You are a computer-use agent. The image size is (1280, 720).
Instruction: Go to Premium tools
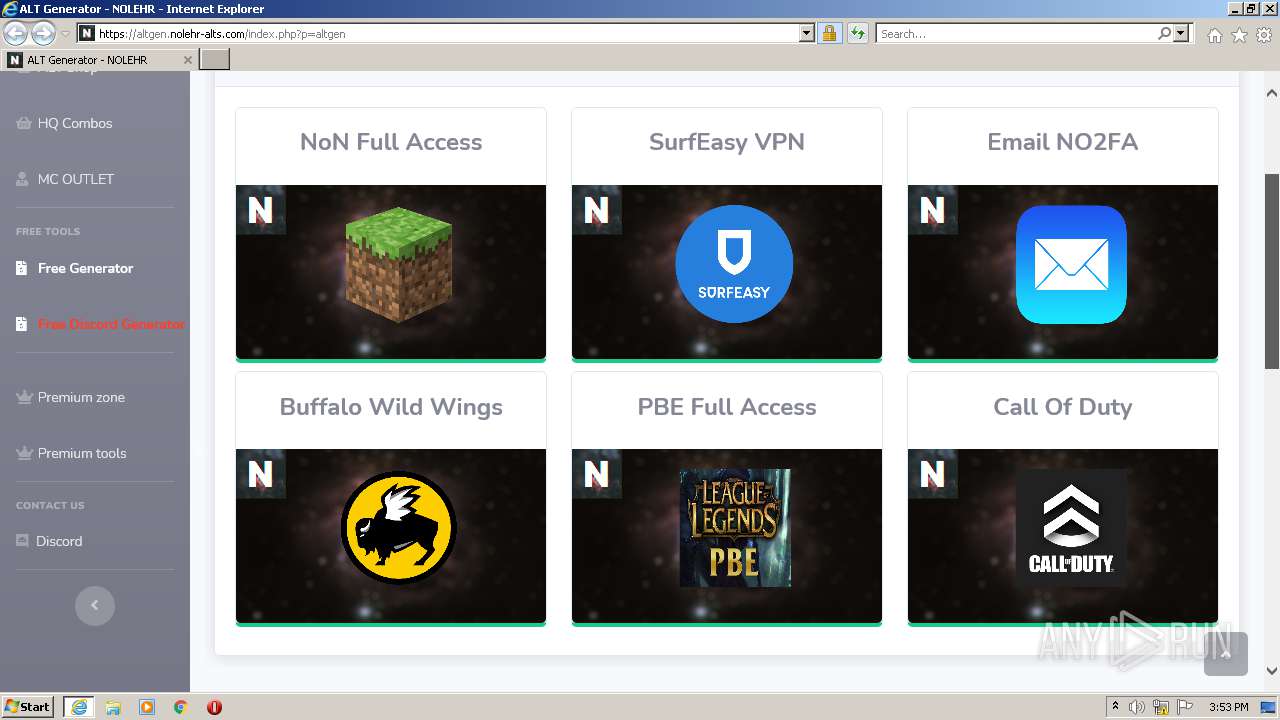tap(82, 453)
